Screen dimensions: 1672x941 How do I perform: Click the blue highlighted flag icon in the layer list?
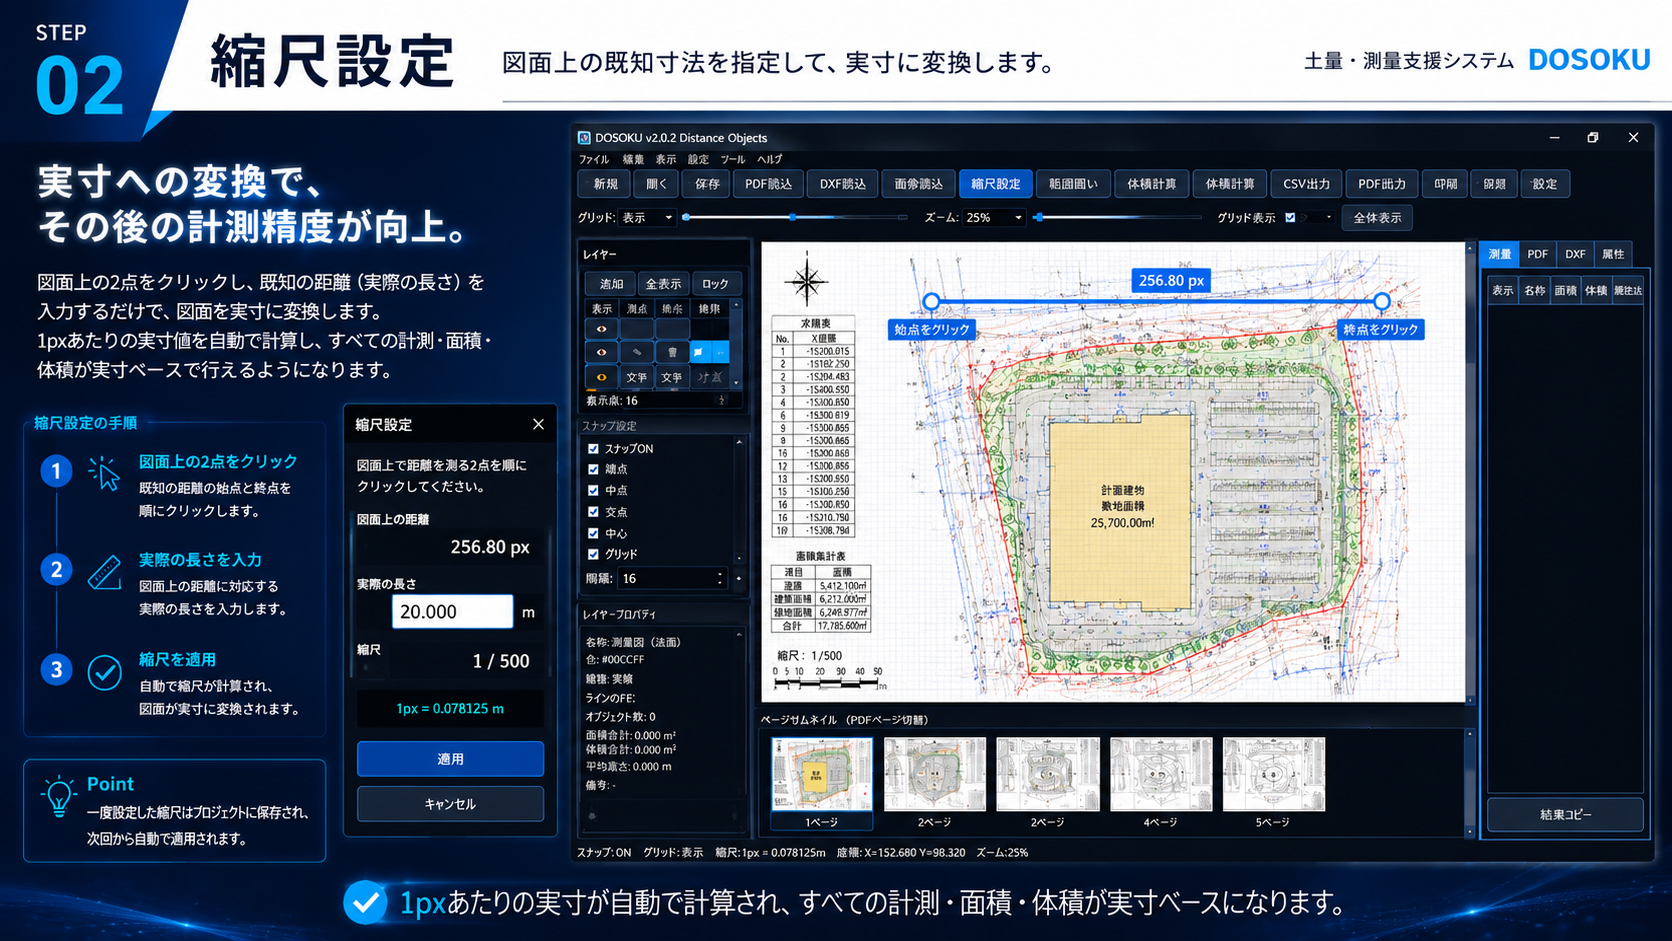(x=698, y=352)
